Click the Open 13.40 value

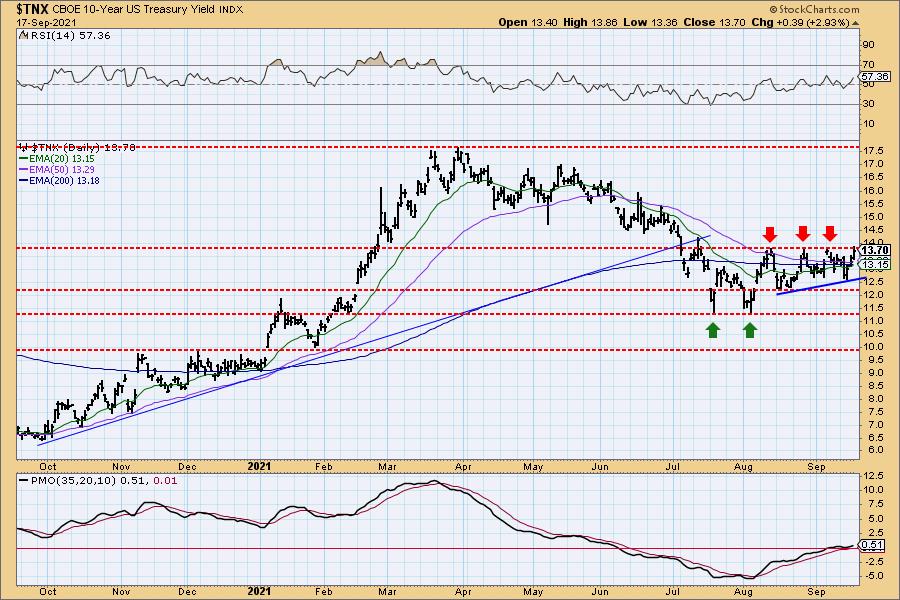point(528,22)
